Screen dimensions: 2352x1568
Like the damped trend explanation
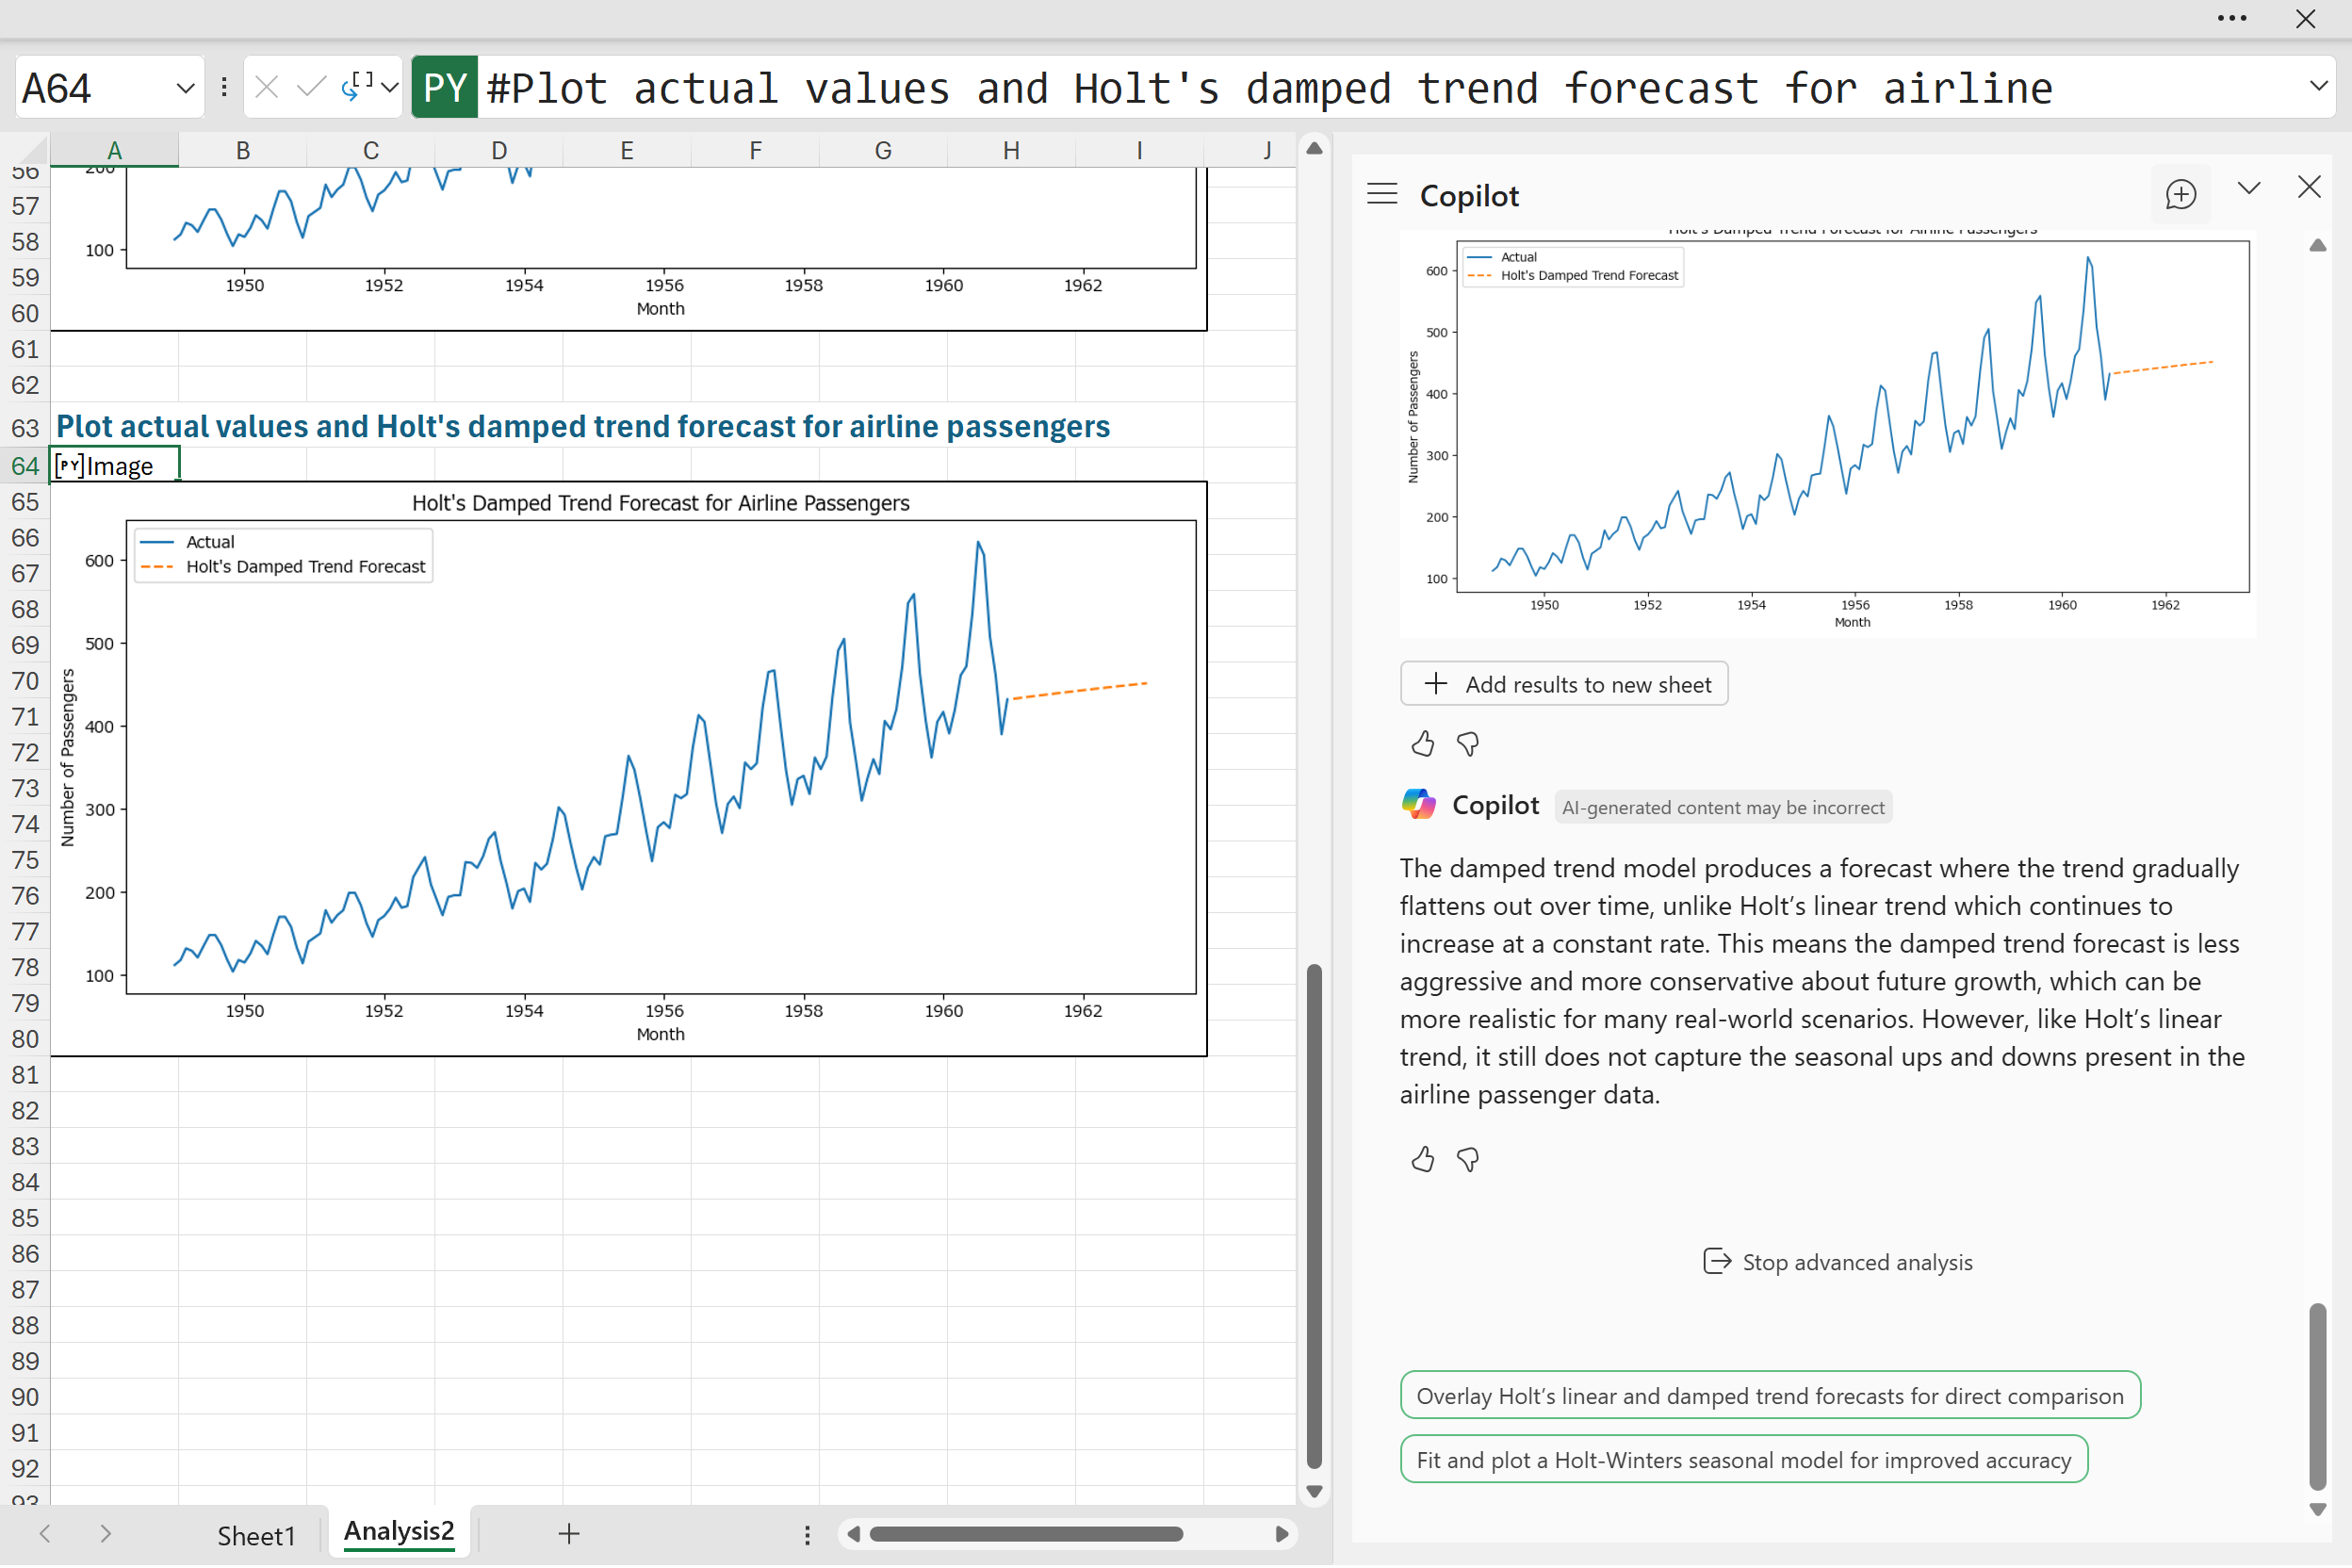point(1422,1160)
